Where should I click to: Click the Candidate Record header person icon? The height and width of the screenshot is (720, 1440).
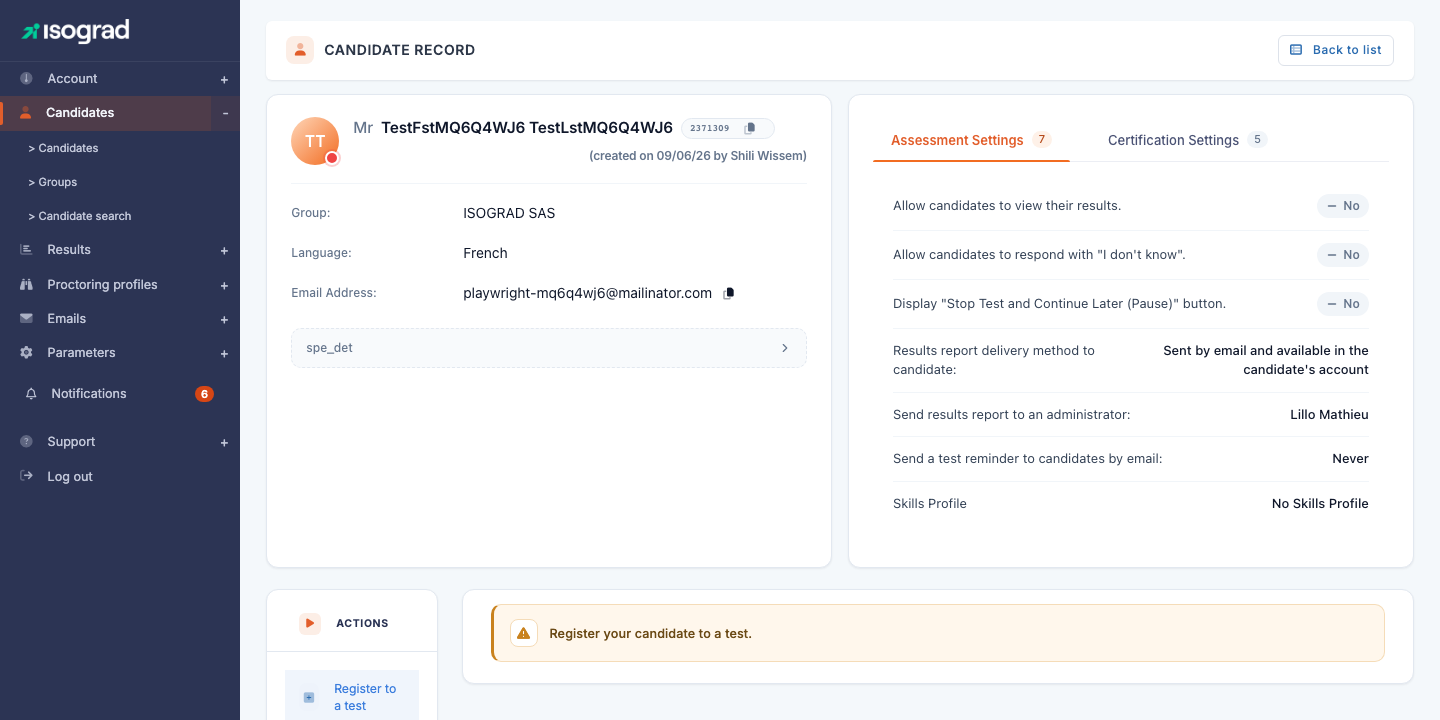pyautogui.click(x=300, y=50)
